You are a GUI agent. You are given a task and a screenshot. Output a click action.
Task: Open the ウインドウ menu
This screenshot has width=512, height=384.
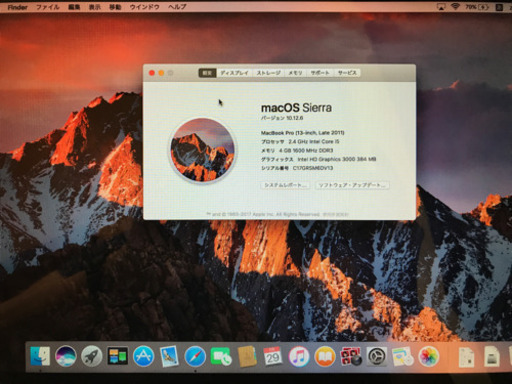tap(144, 7)
